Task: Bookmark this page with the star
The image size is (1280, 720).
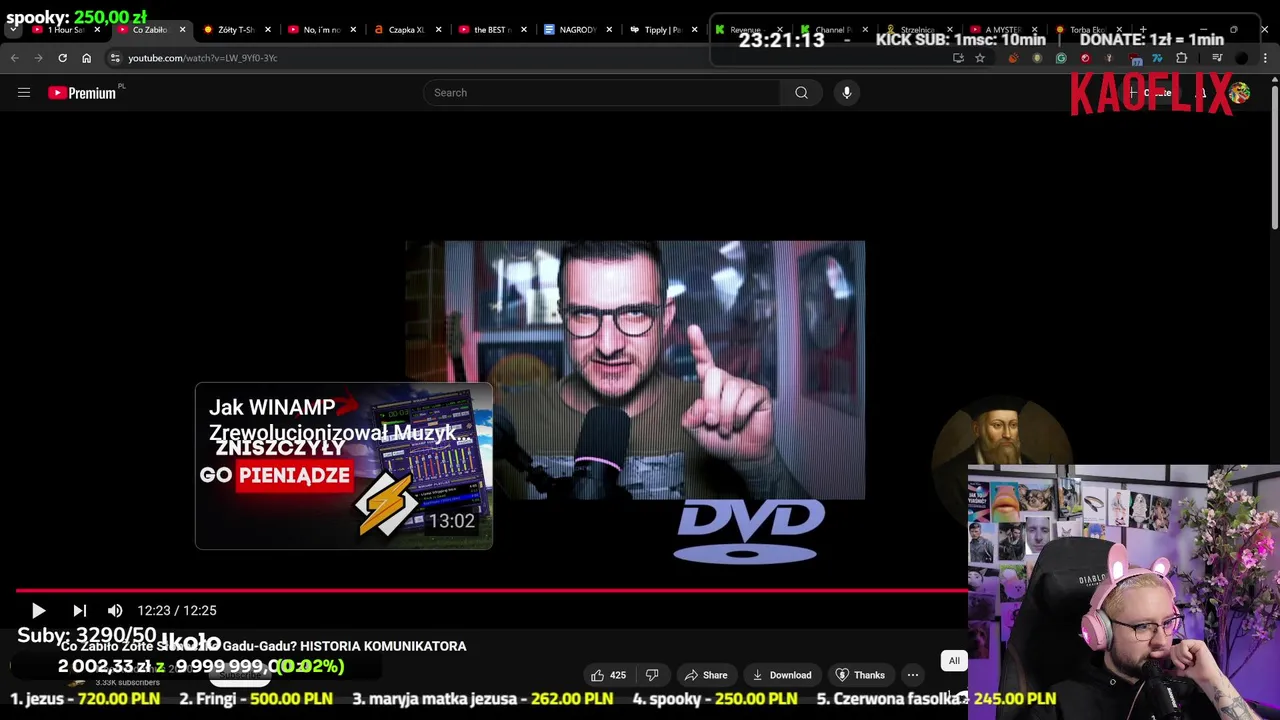Action: (x=980, y=58)
